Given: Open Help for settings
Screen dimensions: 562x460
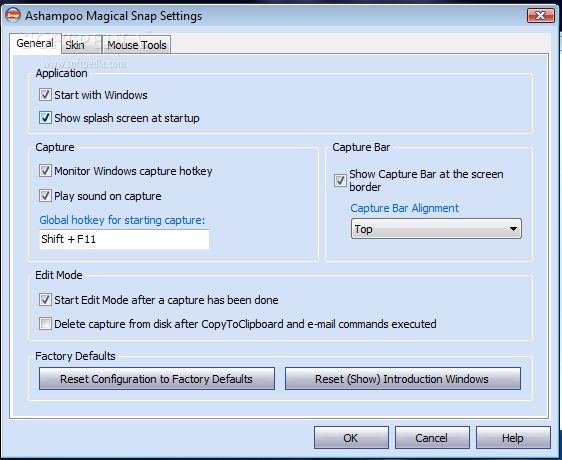Looking at the screenshot, I should (513, 438).
